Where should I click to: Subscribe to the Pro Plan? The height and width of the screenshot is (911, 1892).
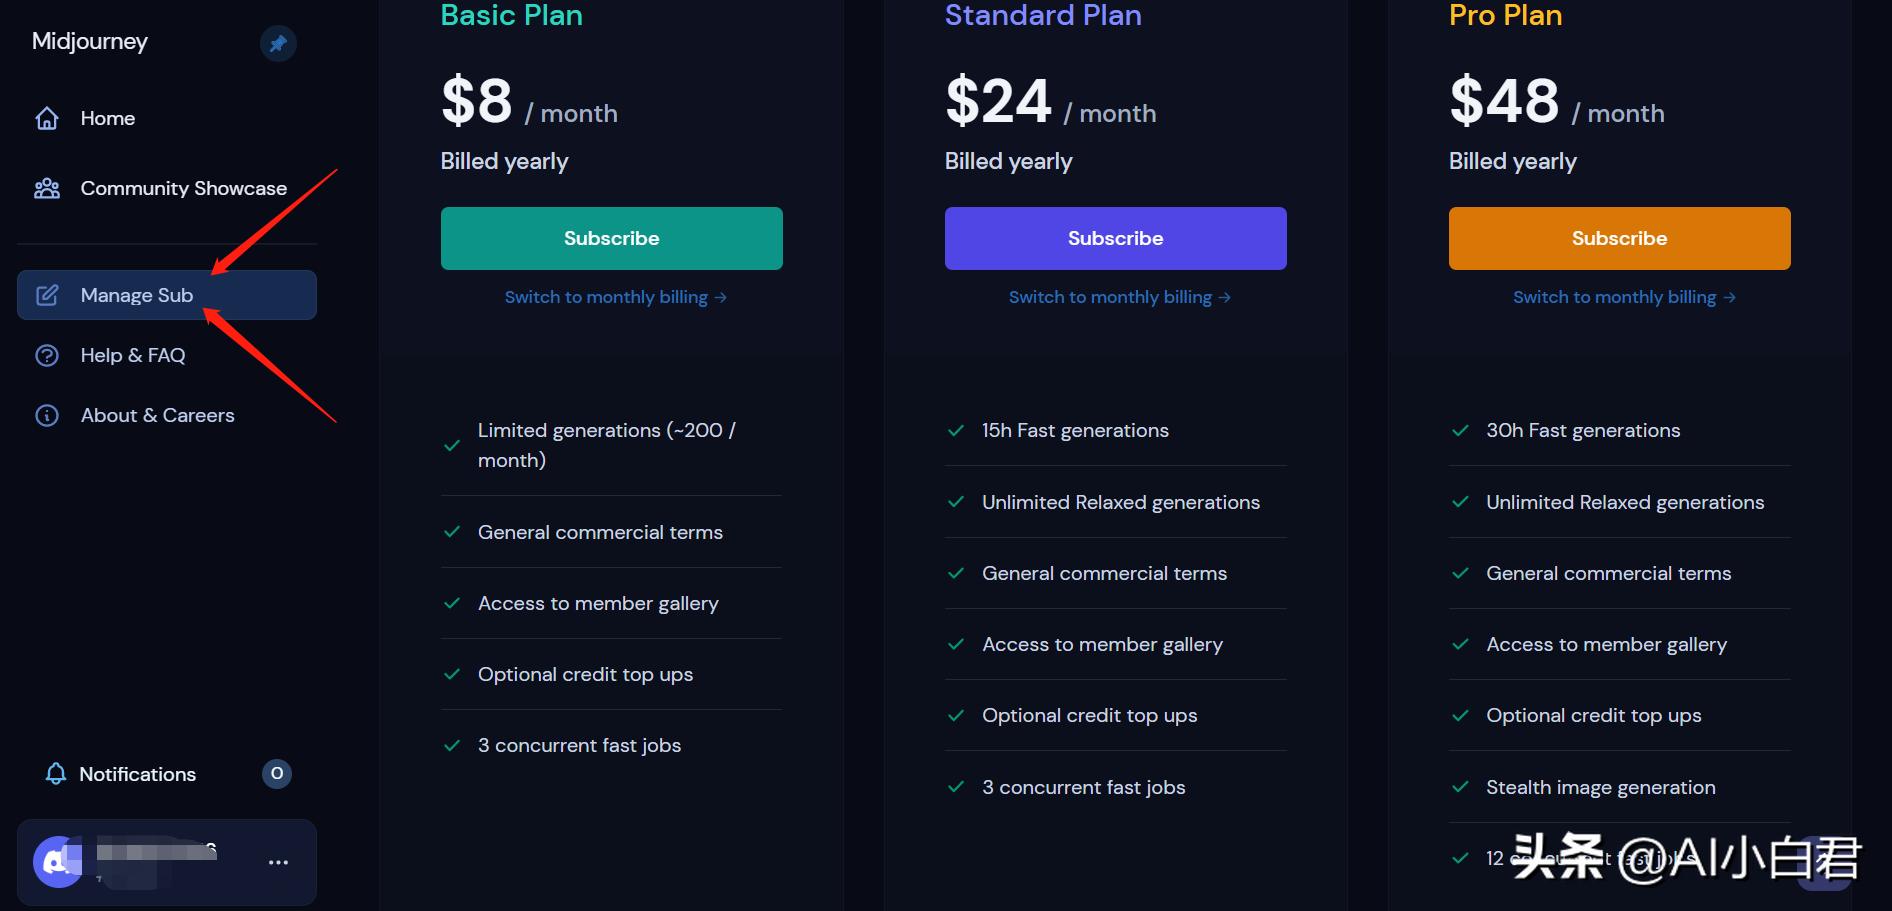(x=1619, y=238)
